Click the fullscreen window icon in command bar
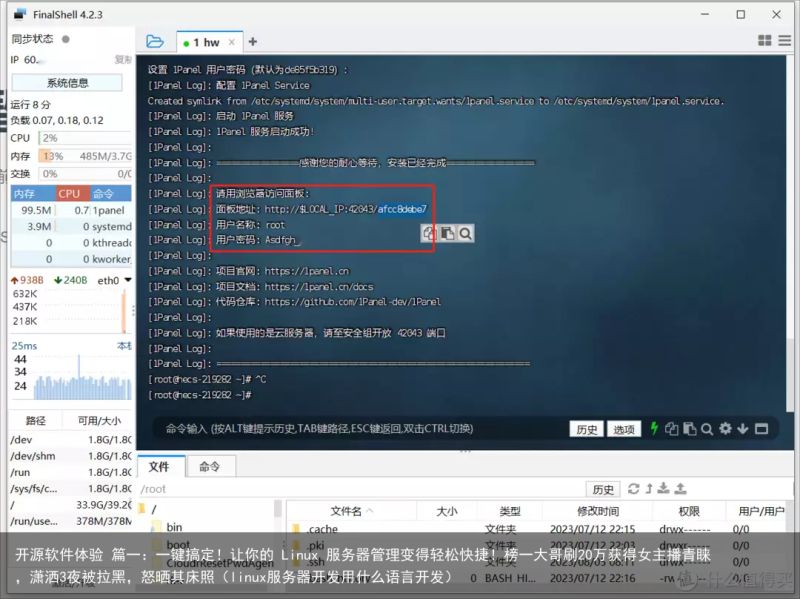Viewport: 800px width, 599px height. (x=761, y=429)
